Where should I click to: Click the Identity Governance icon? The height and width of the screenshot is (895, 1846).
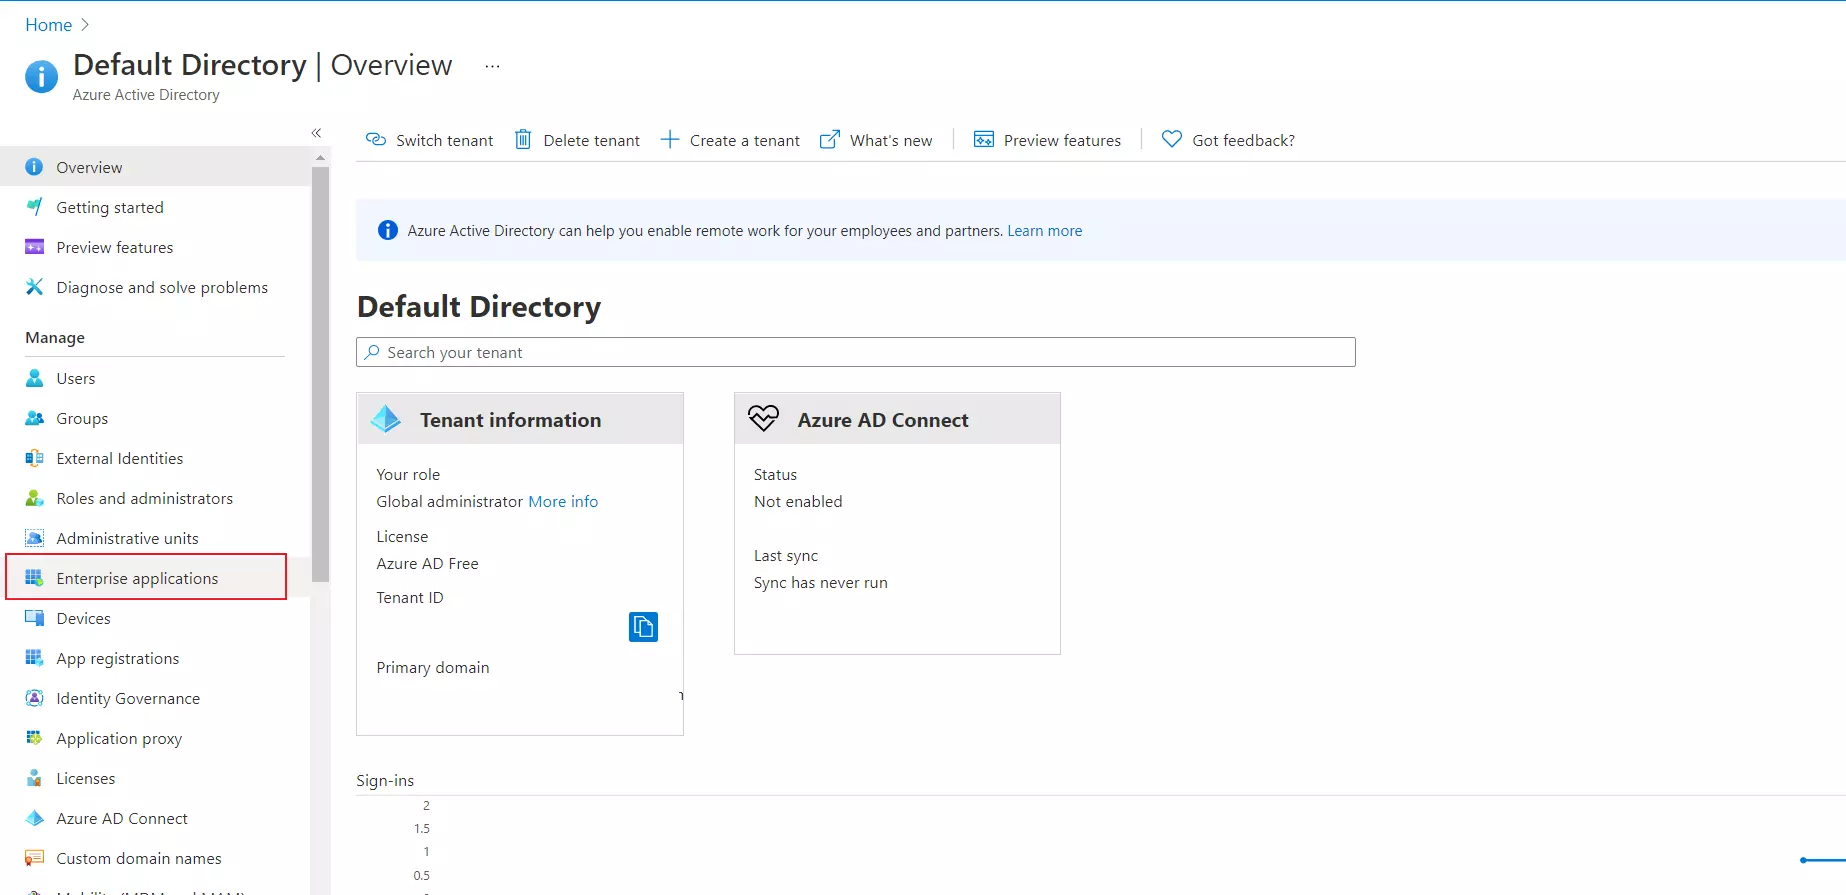[x=34, y=698]
